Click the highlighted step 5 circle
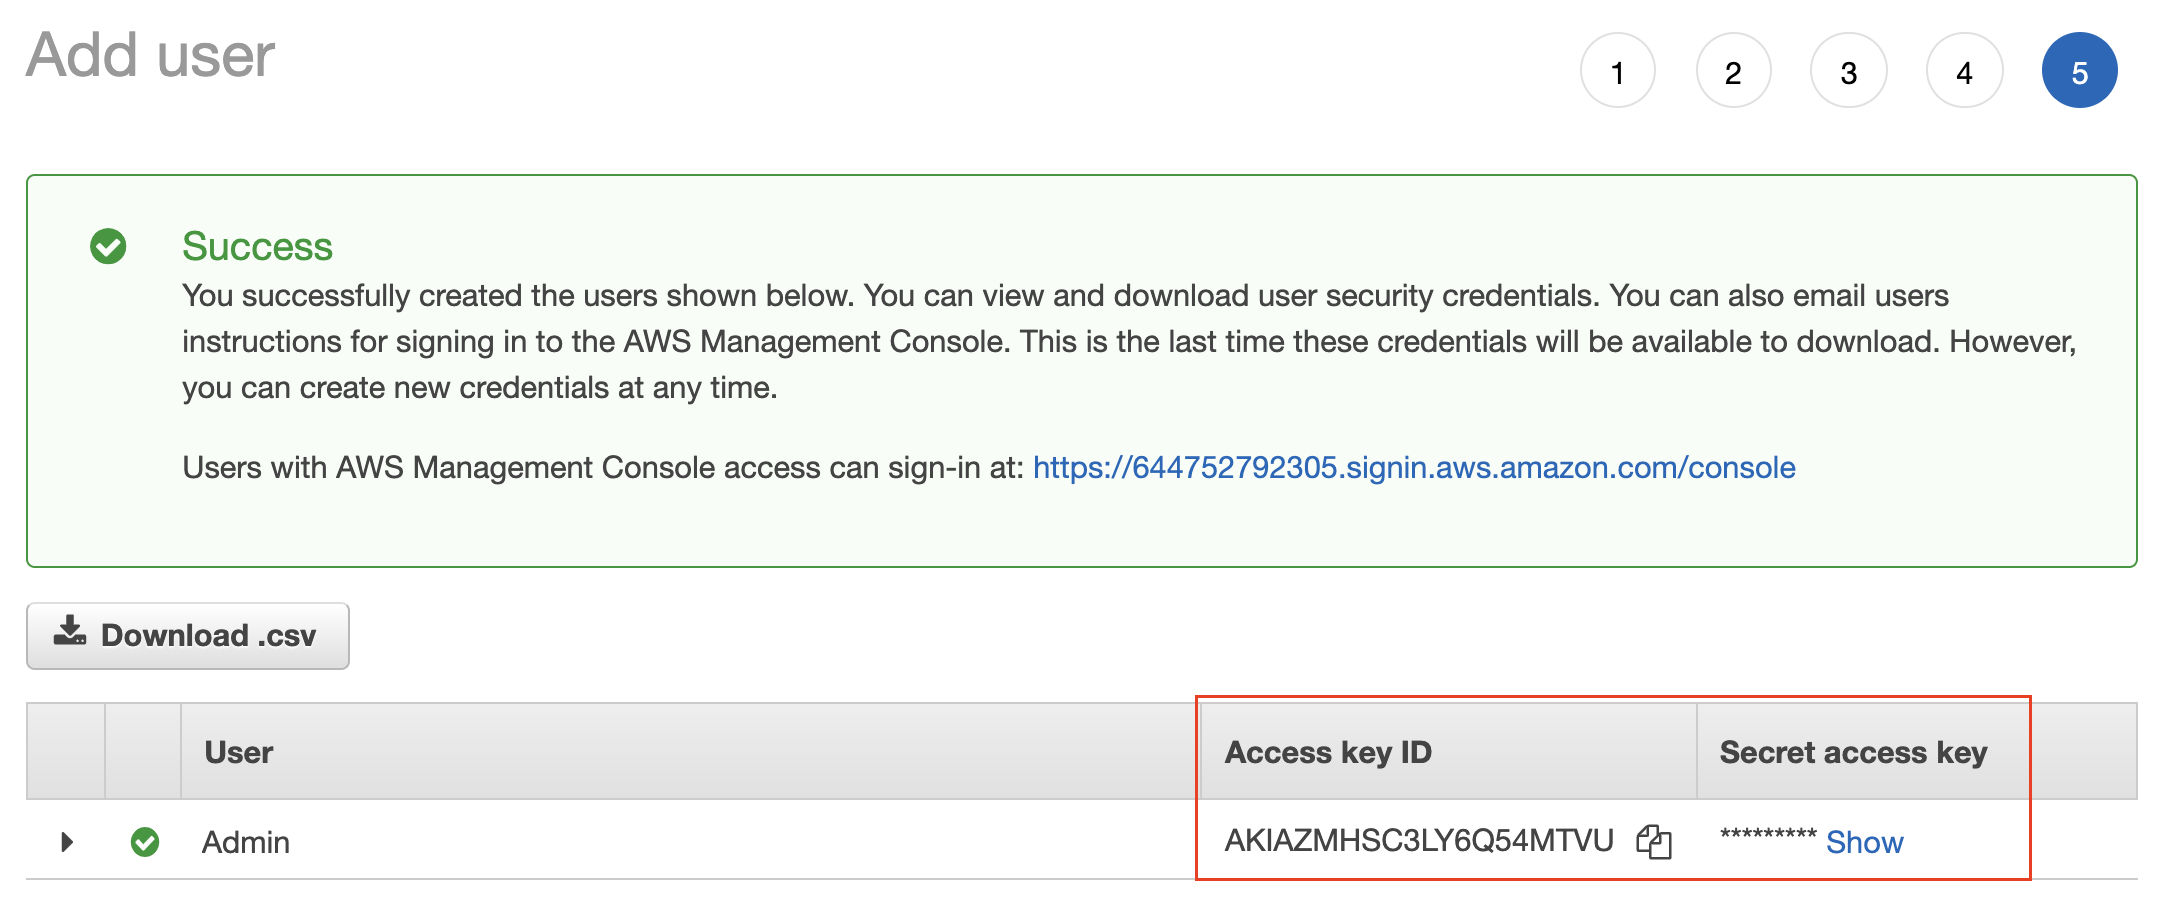 tap(2080, 70)
